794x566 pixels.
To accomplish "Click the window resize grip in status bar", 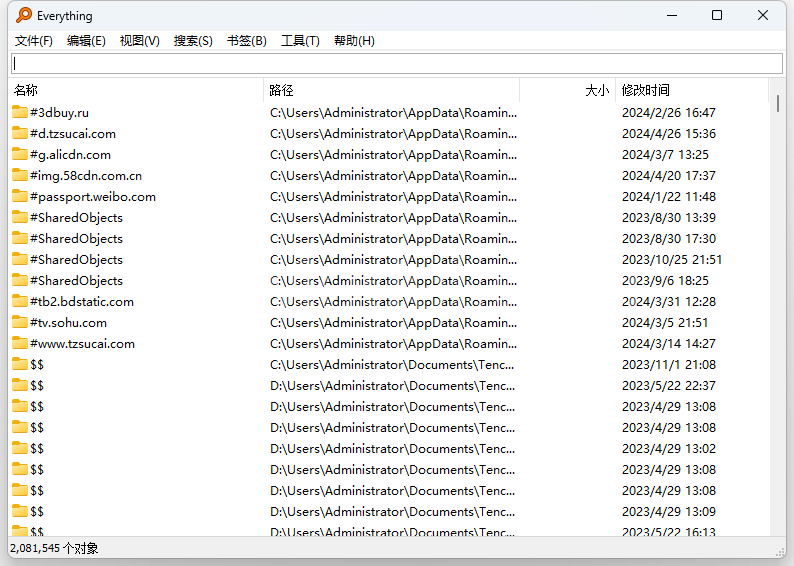I will [780, 552].
